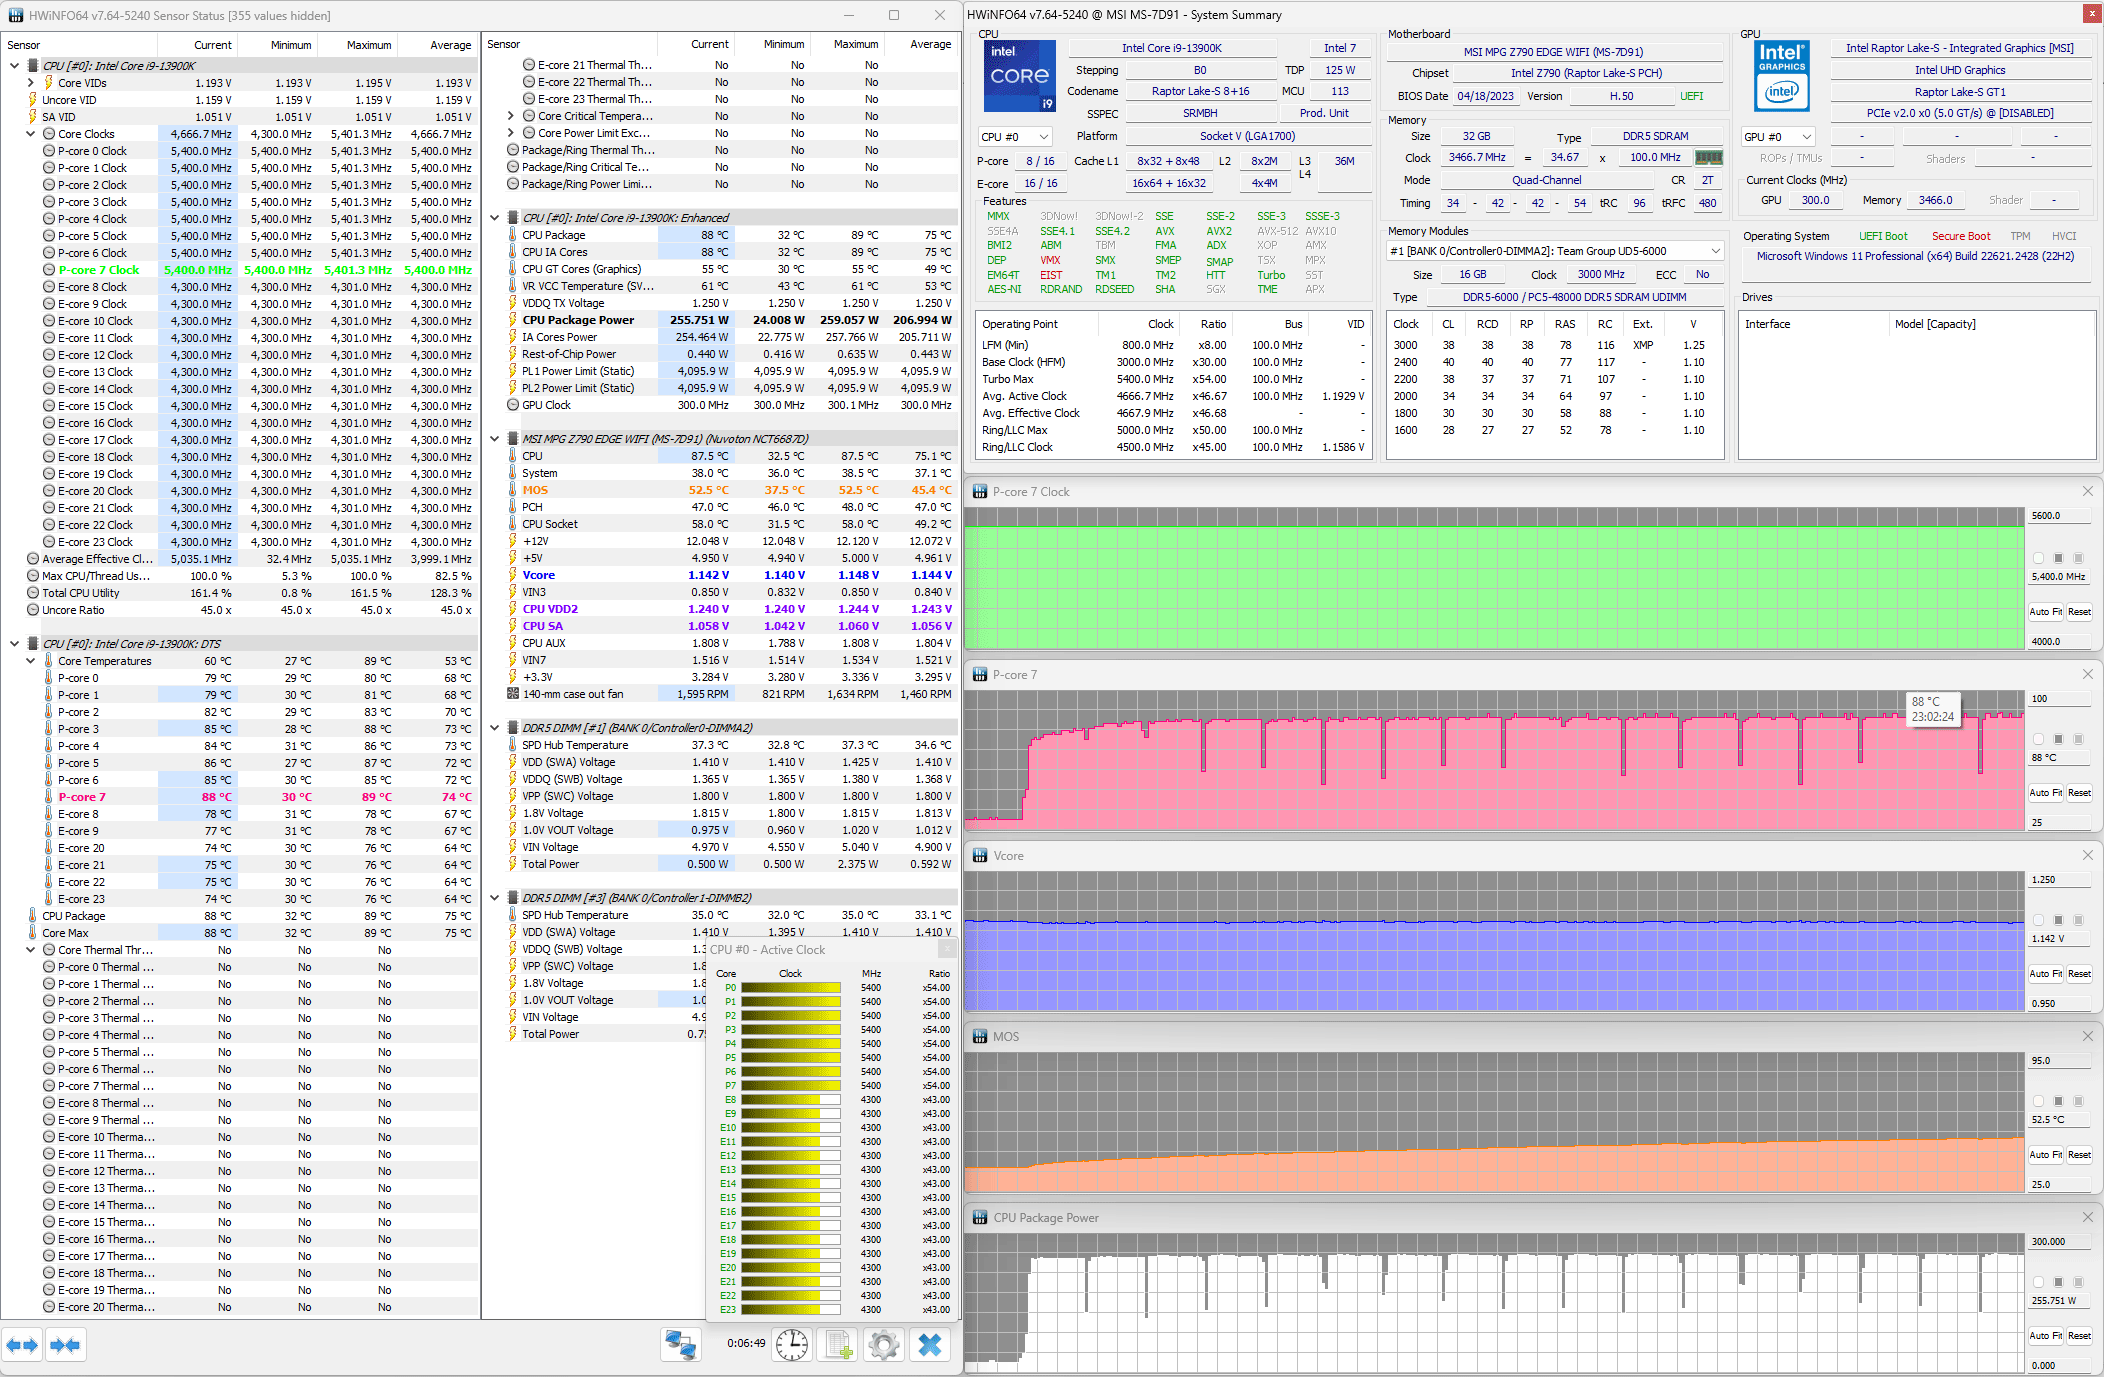The image size is (2104, 1377).
Task: Click the 5600.0 upper limit field
Action: (2058, 516)
